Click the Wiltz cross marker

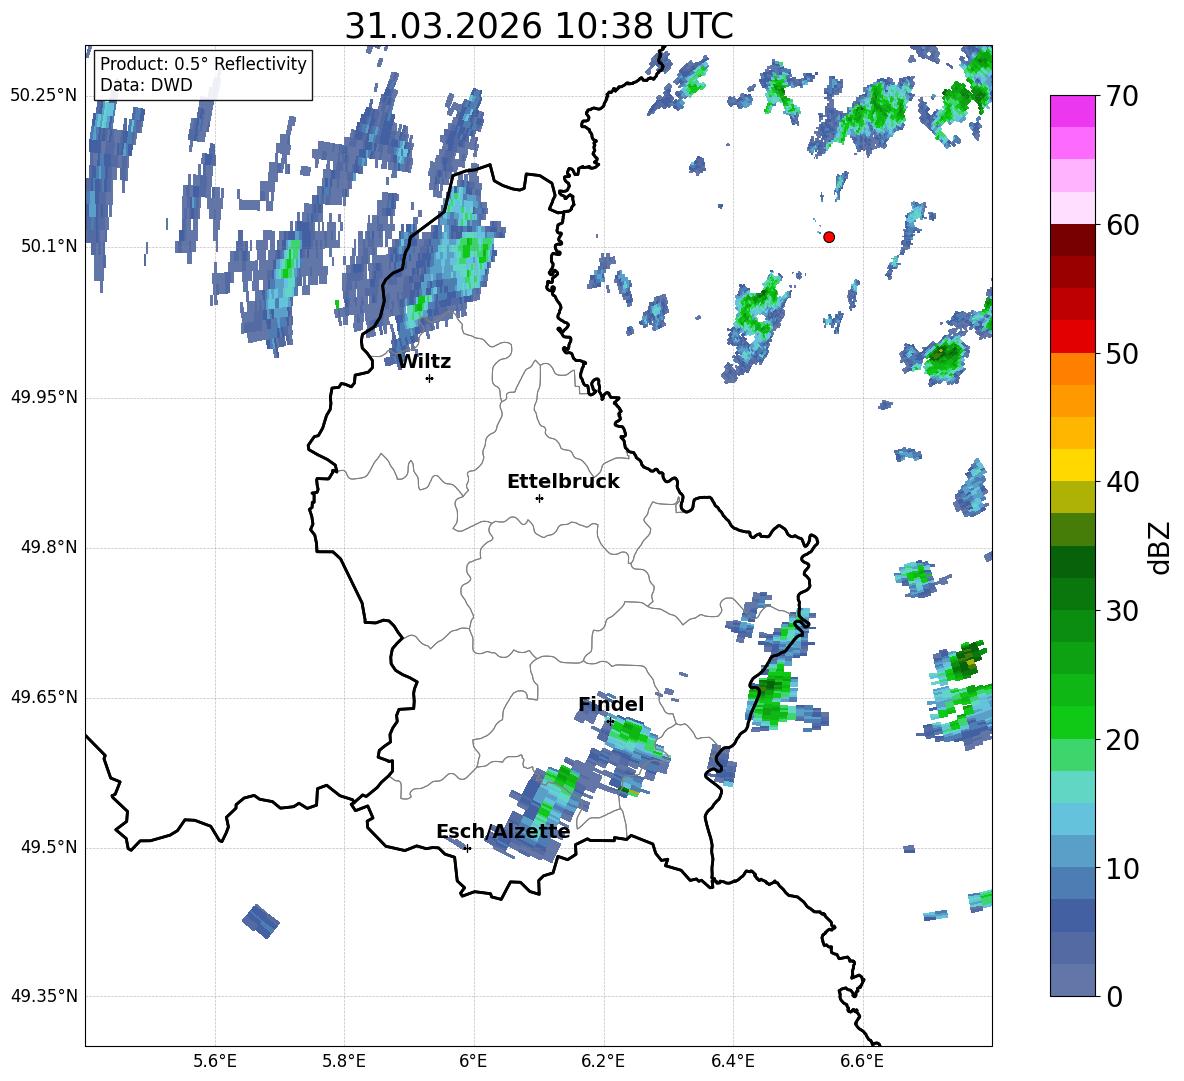tap(430, 378)
